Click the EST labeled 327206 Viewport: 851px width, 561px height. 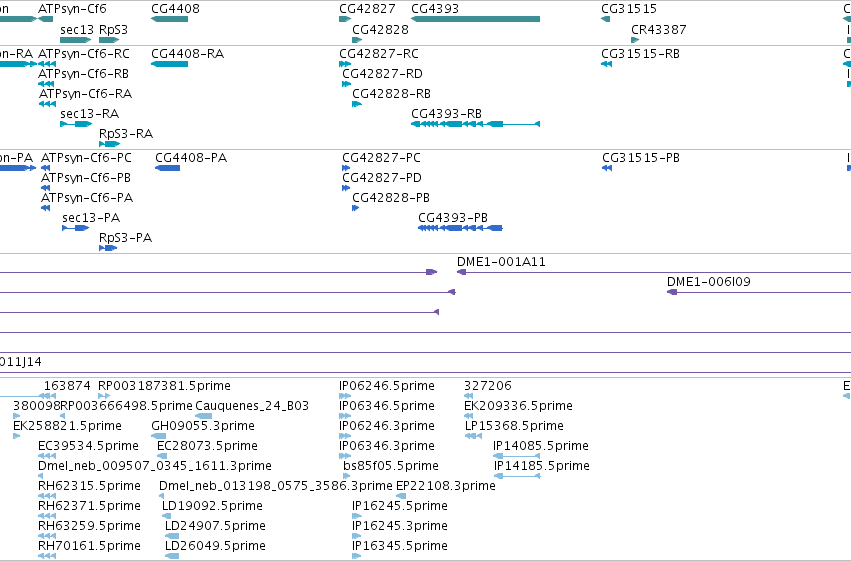coord(488,386)
